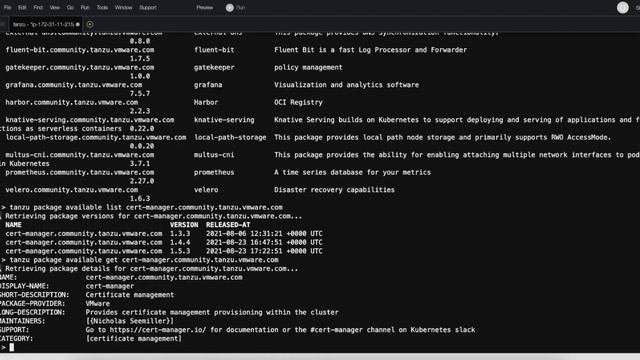Open the View menu
Image resolution: width=640 pixels, height=360 pixels.
pyautogui.click(x=55, y=7)
